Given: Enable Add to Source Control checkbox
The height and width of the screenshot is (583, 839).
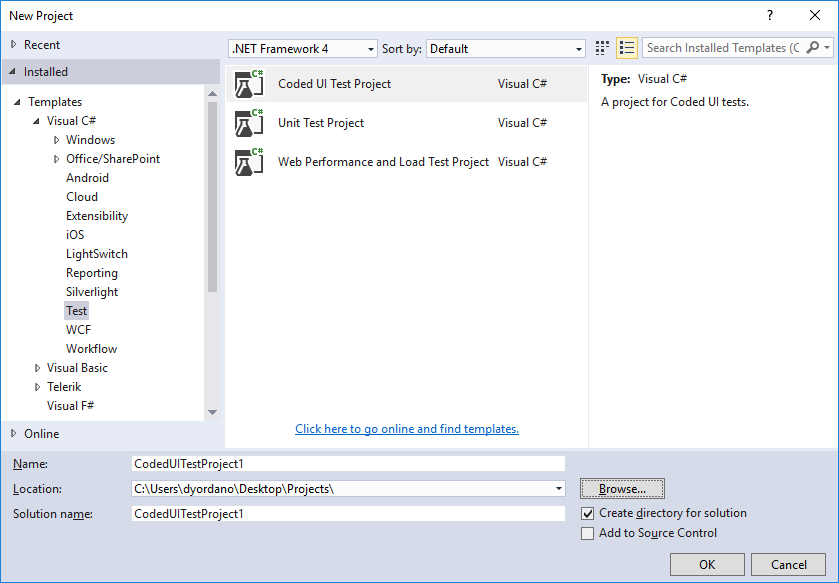Looking at the screenshot, I should pos(588,533).
